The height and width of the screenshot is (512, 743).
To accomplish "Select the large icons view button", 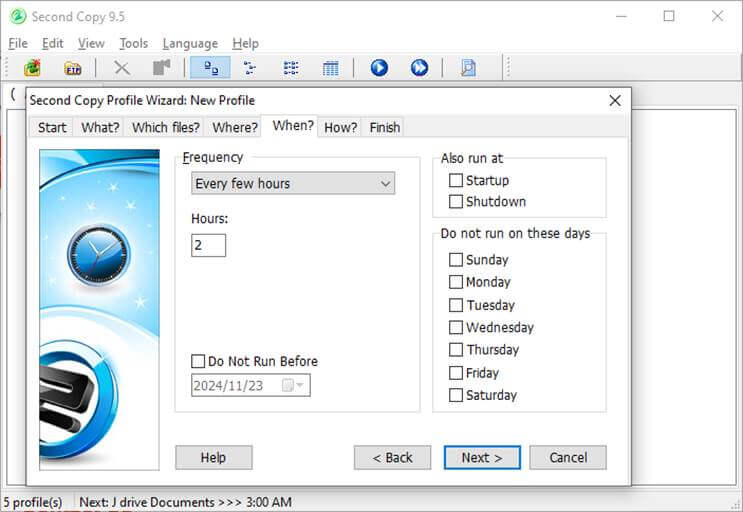I will (210, 68).
